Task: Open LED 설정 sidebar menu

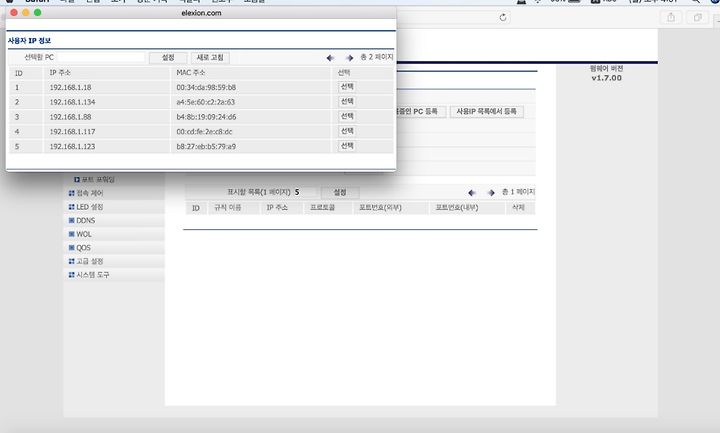Action: pyautogui.click(x=90, y=207)
